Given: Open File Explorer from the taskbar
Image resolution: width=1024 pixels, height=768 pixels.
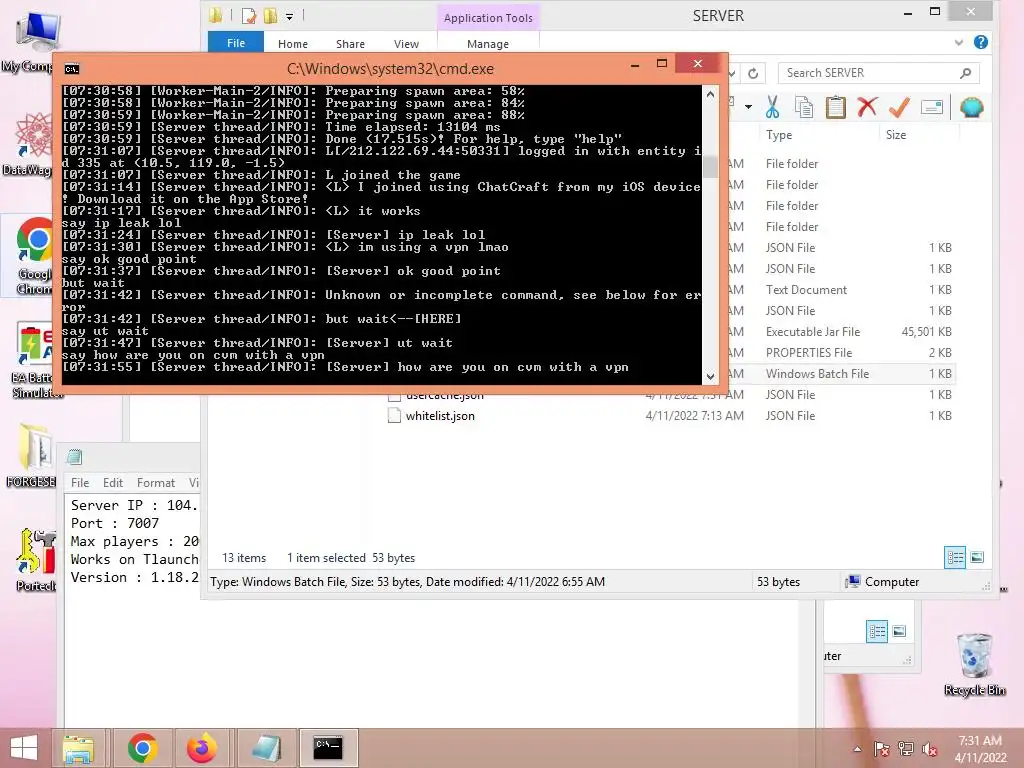Looking at the screenshot, I should point(78,748).
